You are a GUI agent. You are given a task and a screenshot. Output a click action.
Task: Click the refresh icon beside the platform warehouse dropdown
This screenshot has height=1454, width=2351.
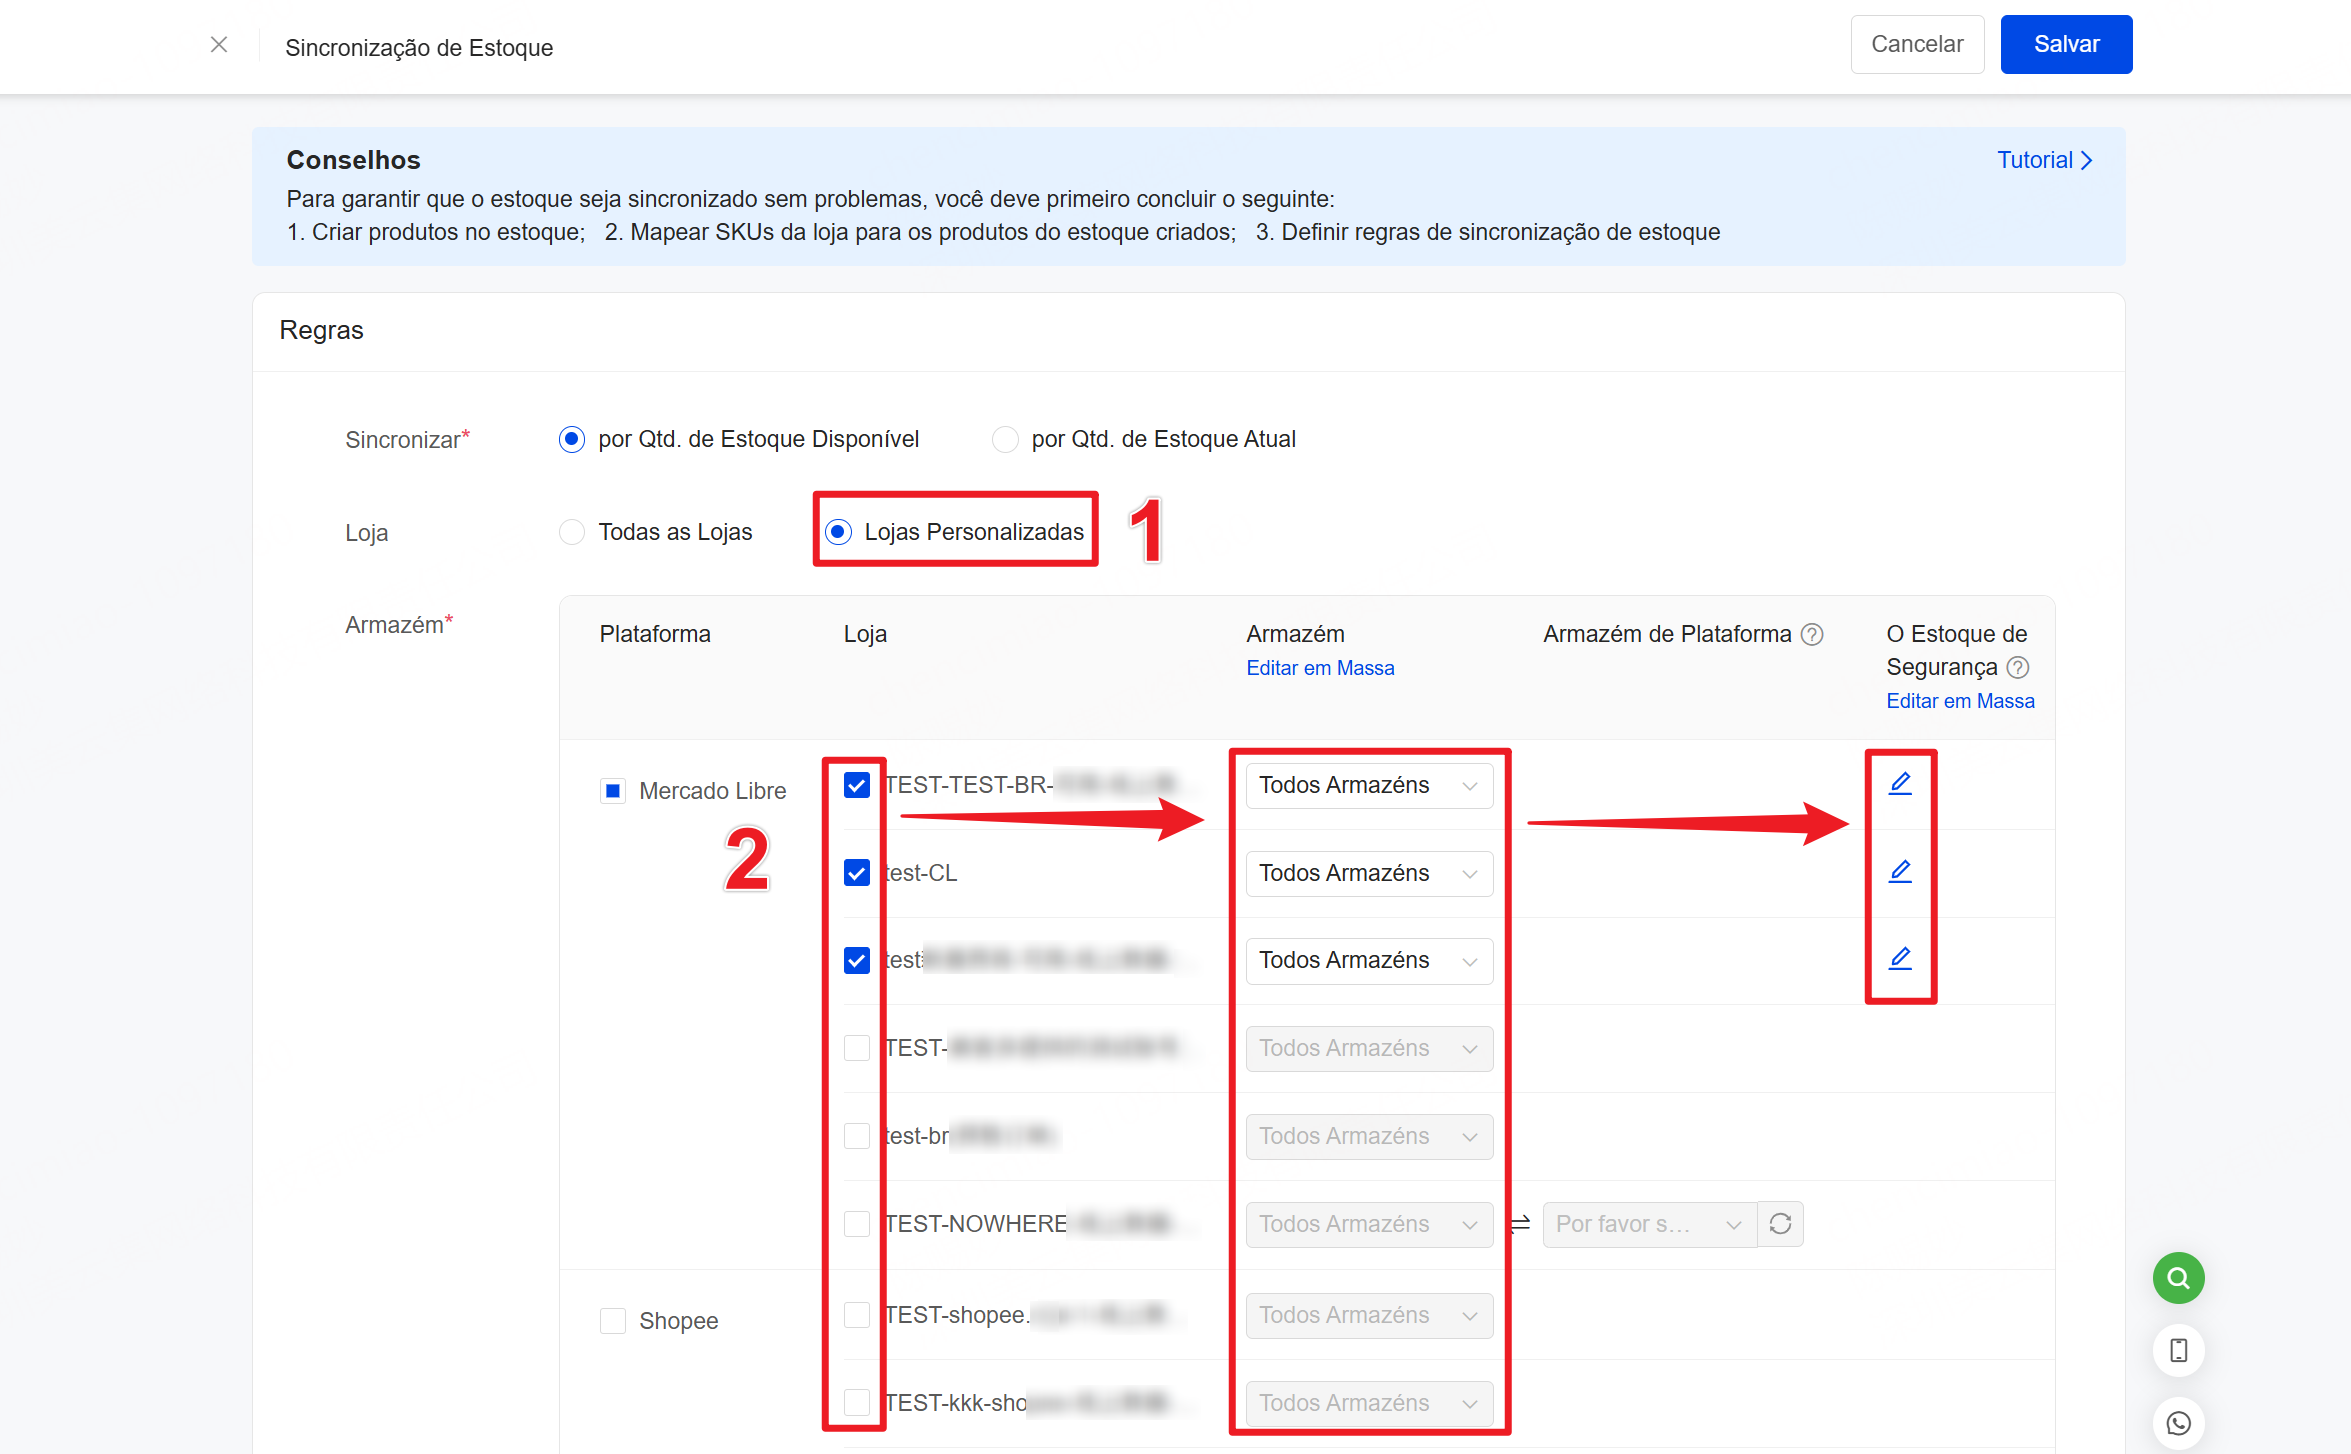click(1780, 1224)
